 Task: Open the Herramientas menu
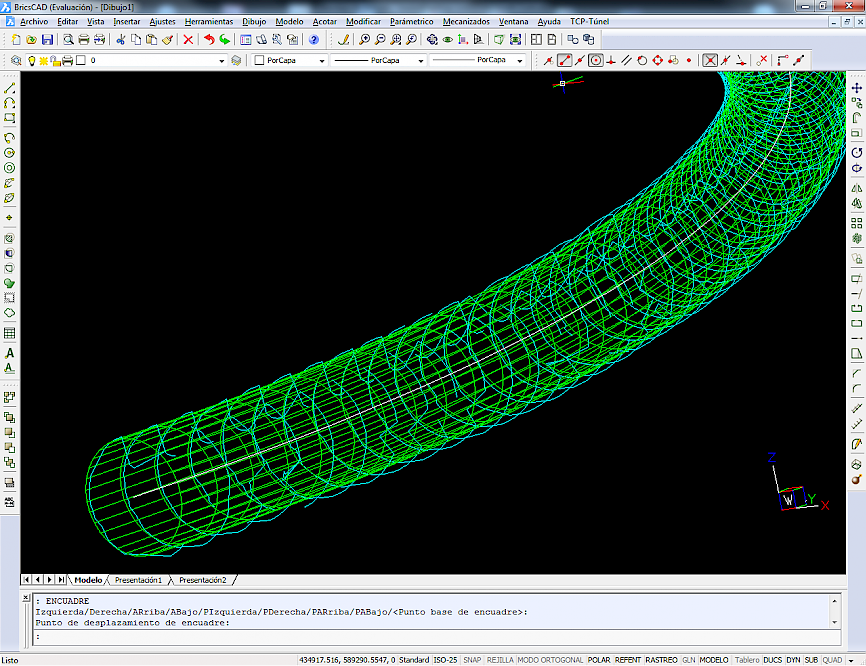(x=209, y=21)
